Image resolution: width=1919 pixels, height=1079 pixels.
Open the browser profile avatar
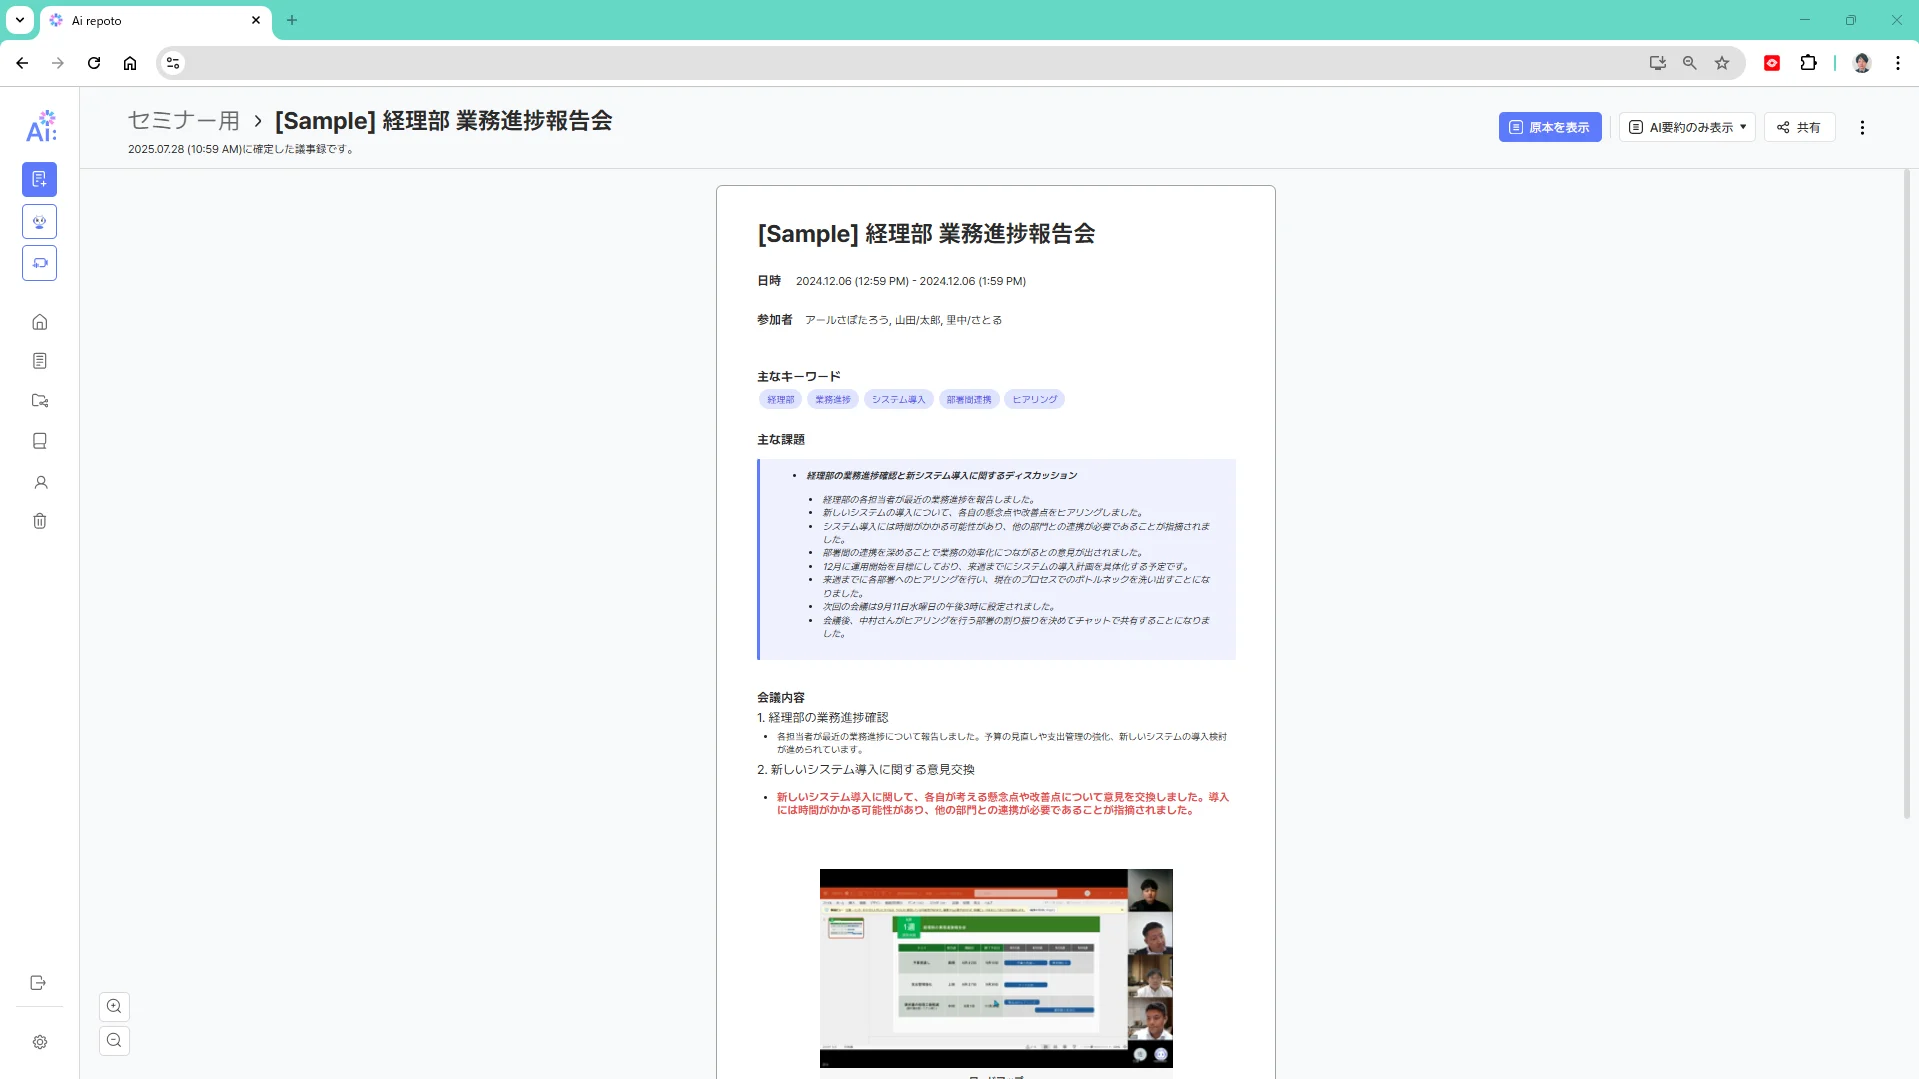click(x=1862, y=63)
